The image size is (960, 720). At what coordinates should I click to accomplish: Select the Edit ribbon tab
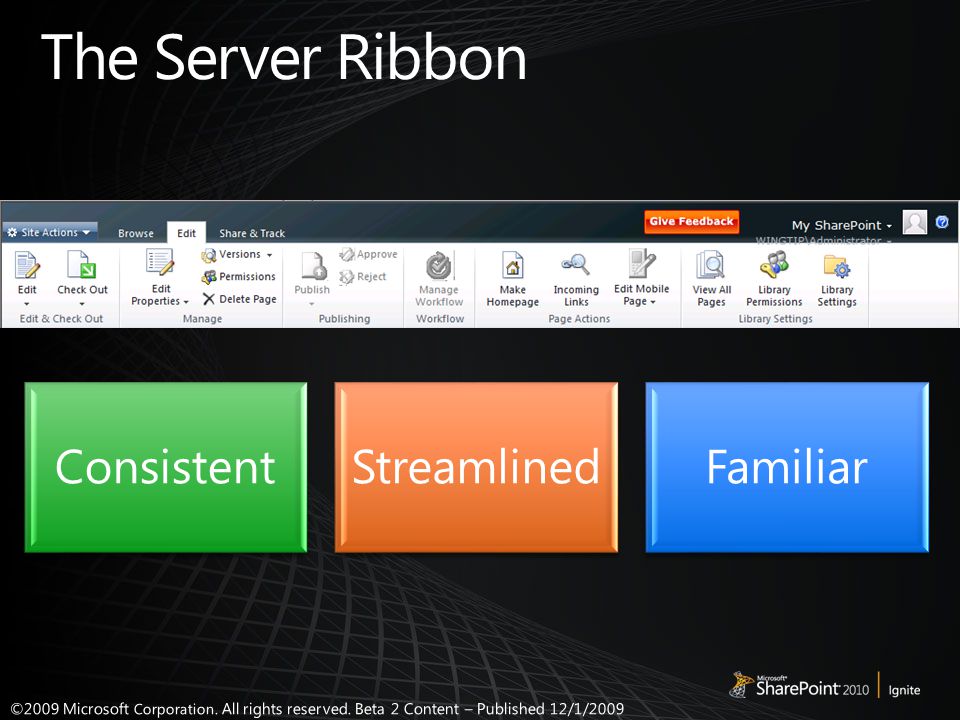tap(186, 233)
